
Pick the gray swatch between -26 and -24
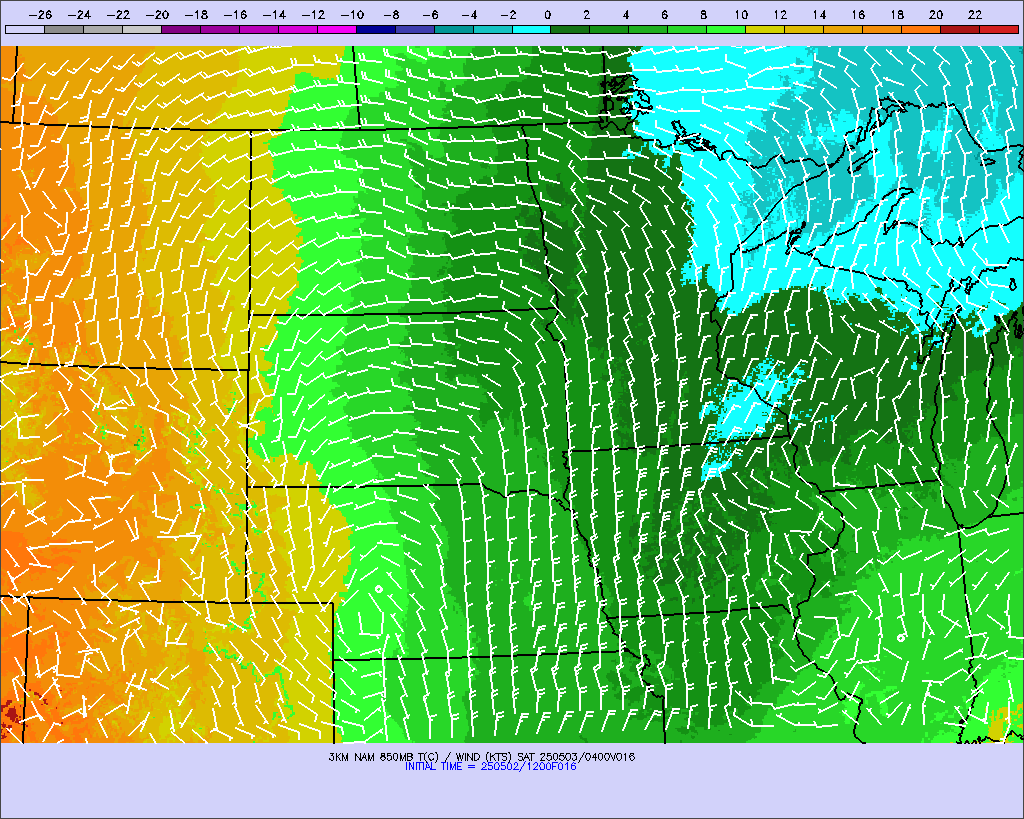coord(64,30)
